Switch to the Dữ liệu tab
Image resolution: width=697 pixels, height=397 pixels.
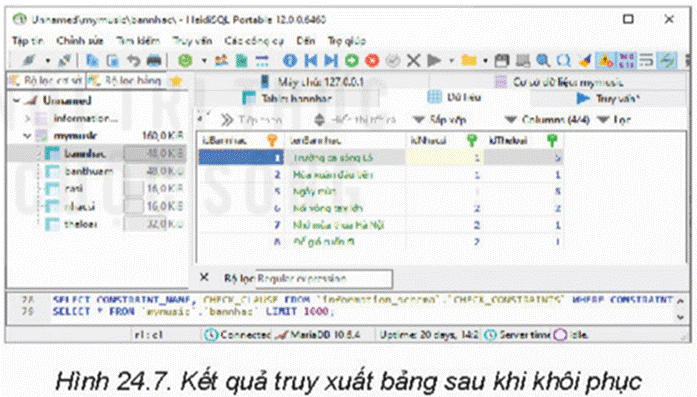point(454,97)
